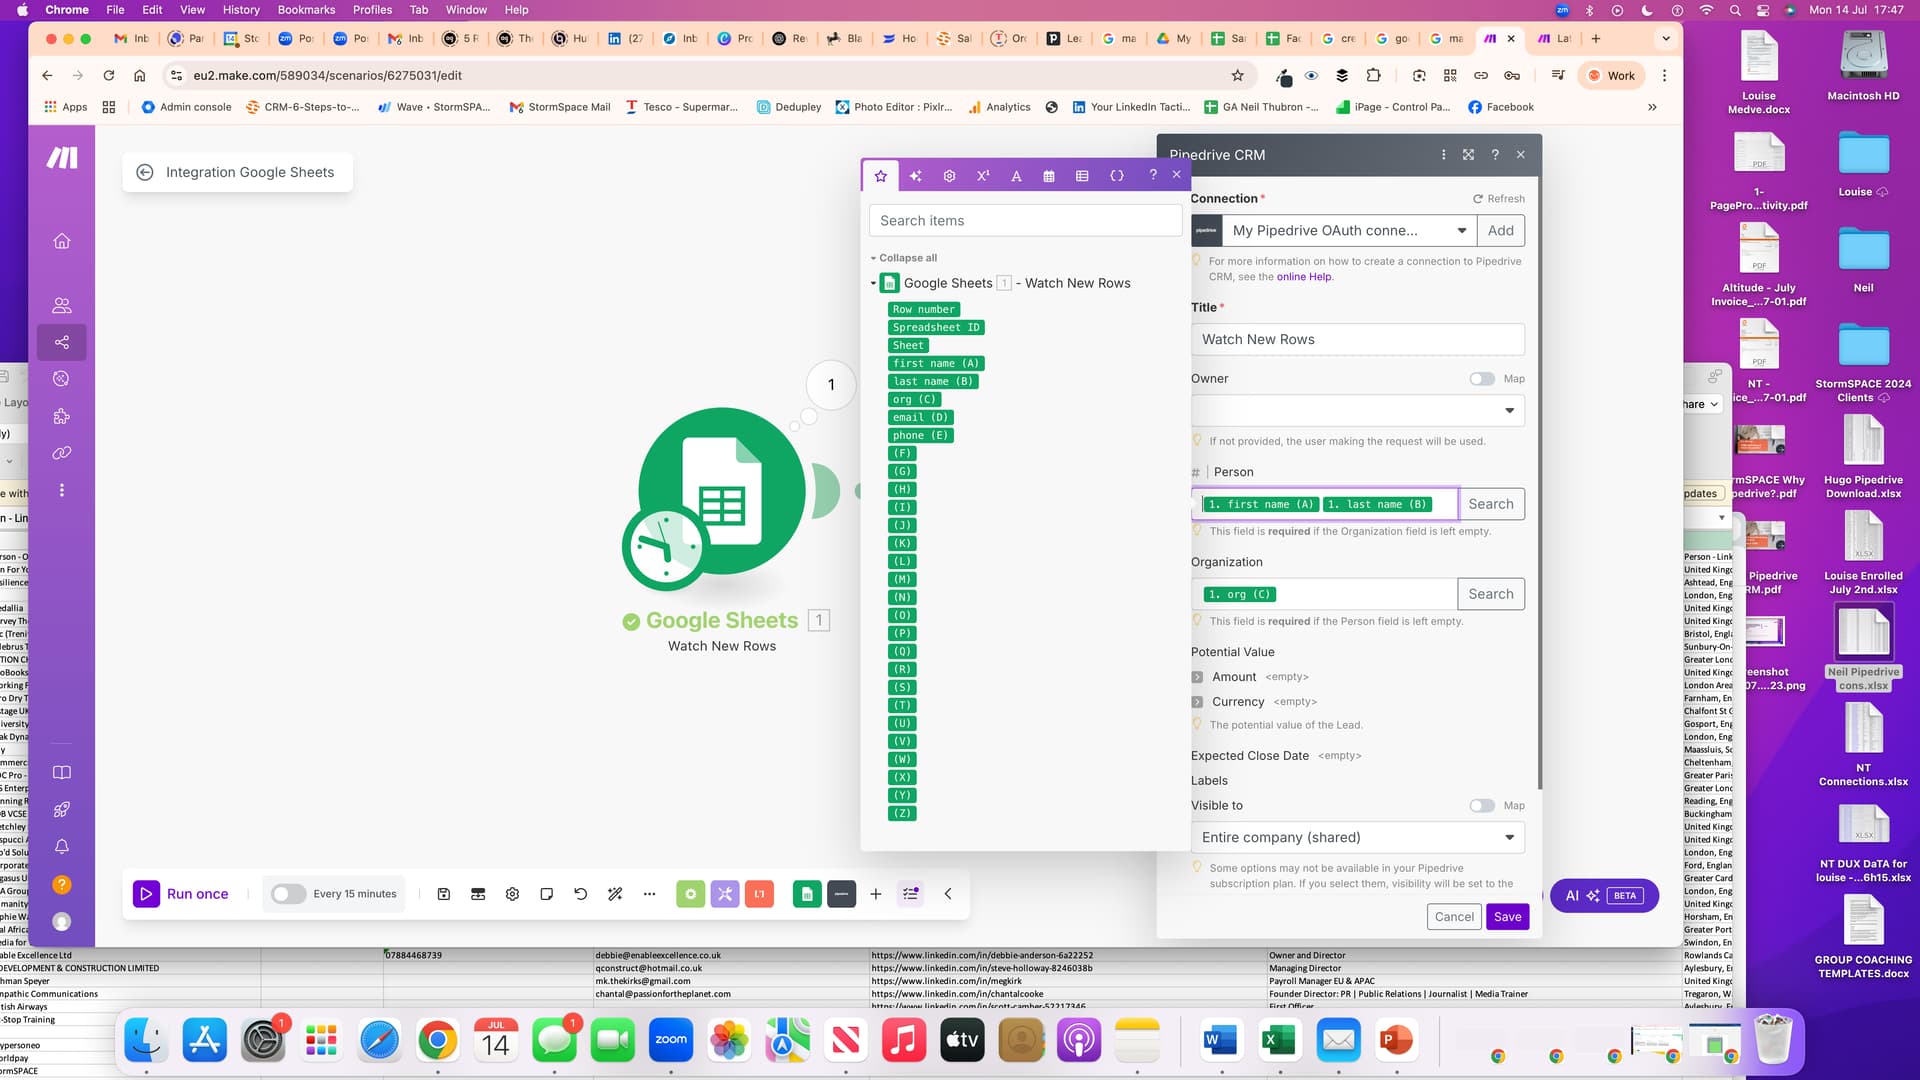
Task: Click the auto-align magic wand icon
Action: tap(615, 894)
